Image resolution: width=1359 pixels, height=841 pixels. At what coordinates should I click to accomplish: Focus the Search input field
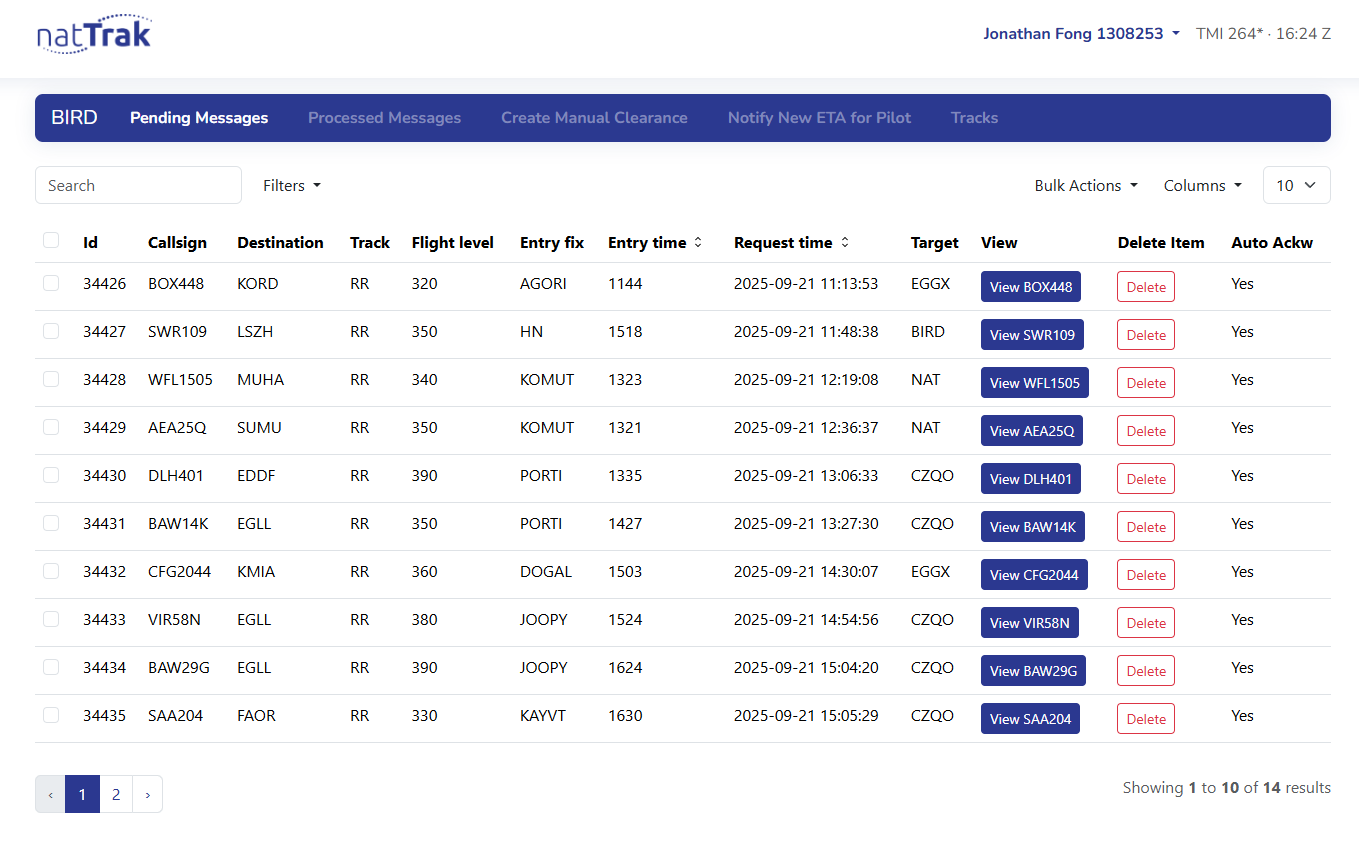[x=138, y=185]
